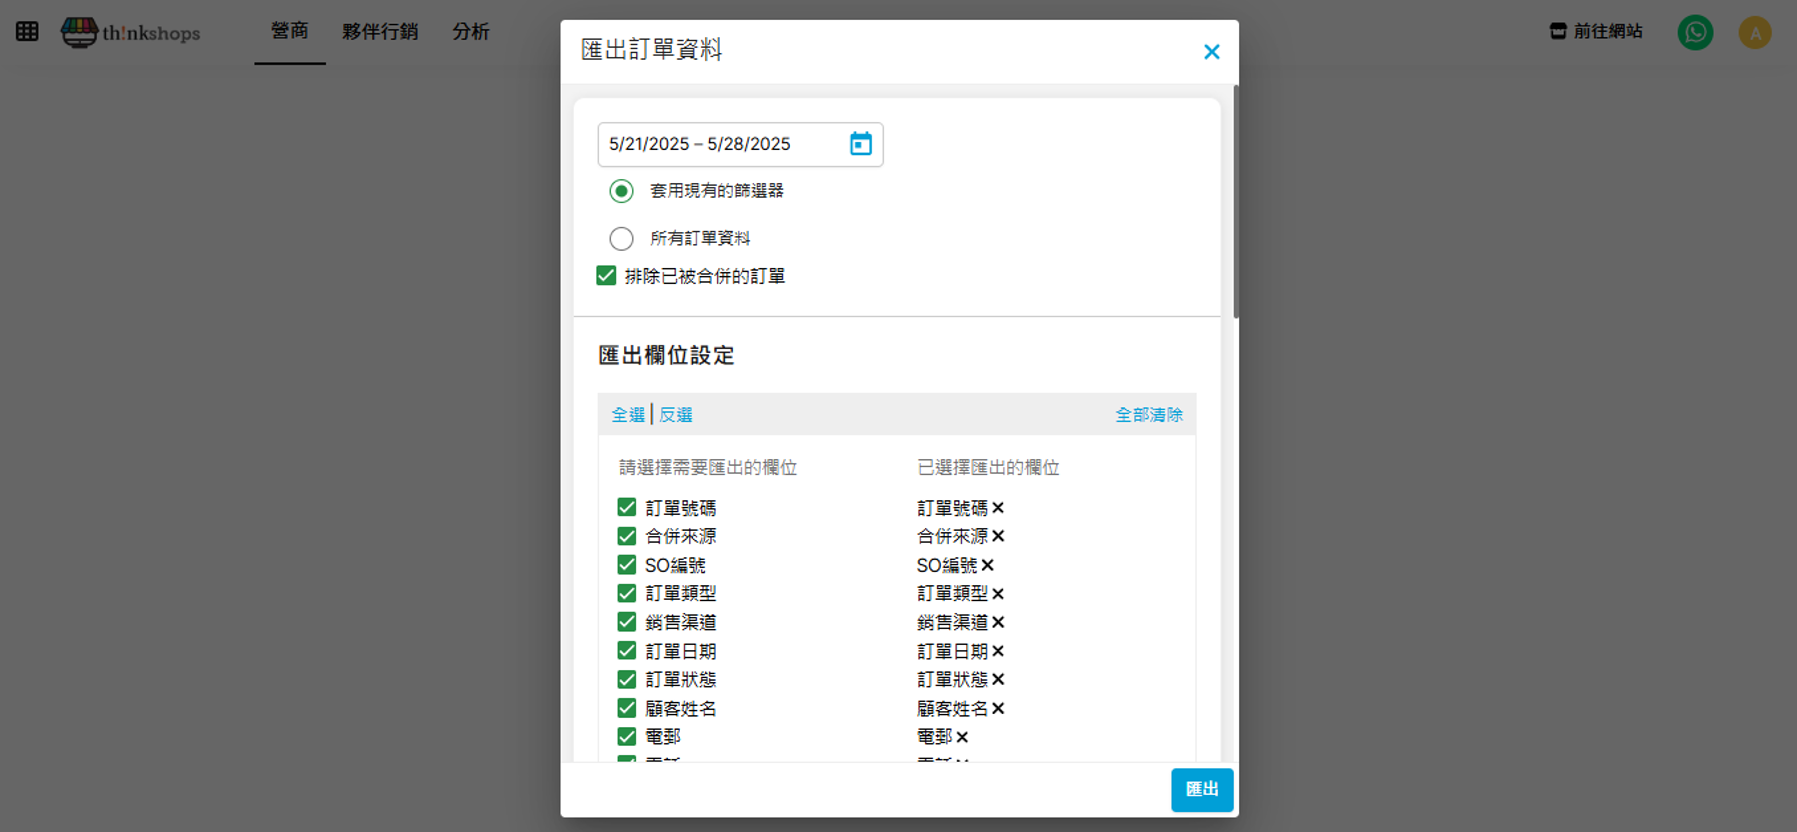Screen dimensions: 1797x832
Task: Remove SO編號 from selected fields list
Action: point(987,565)
